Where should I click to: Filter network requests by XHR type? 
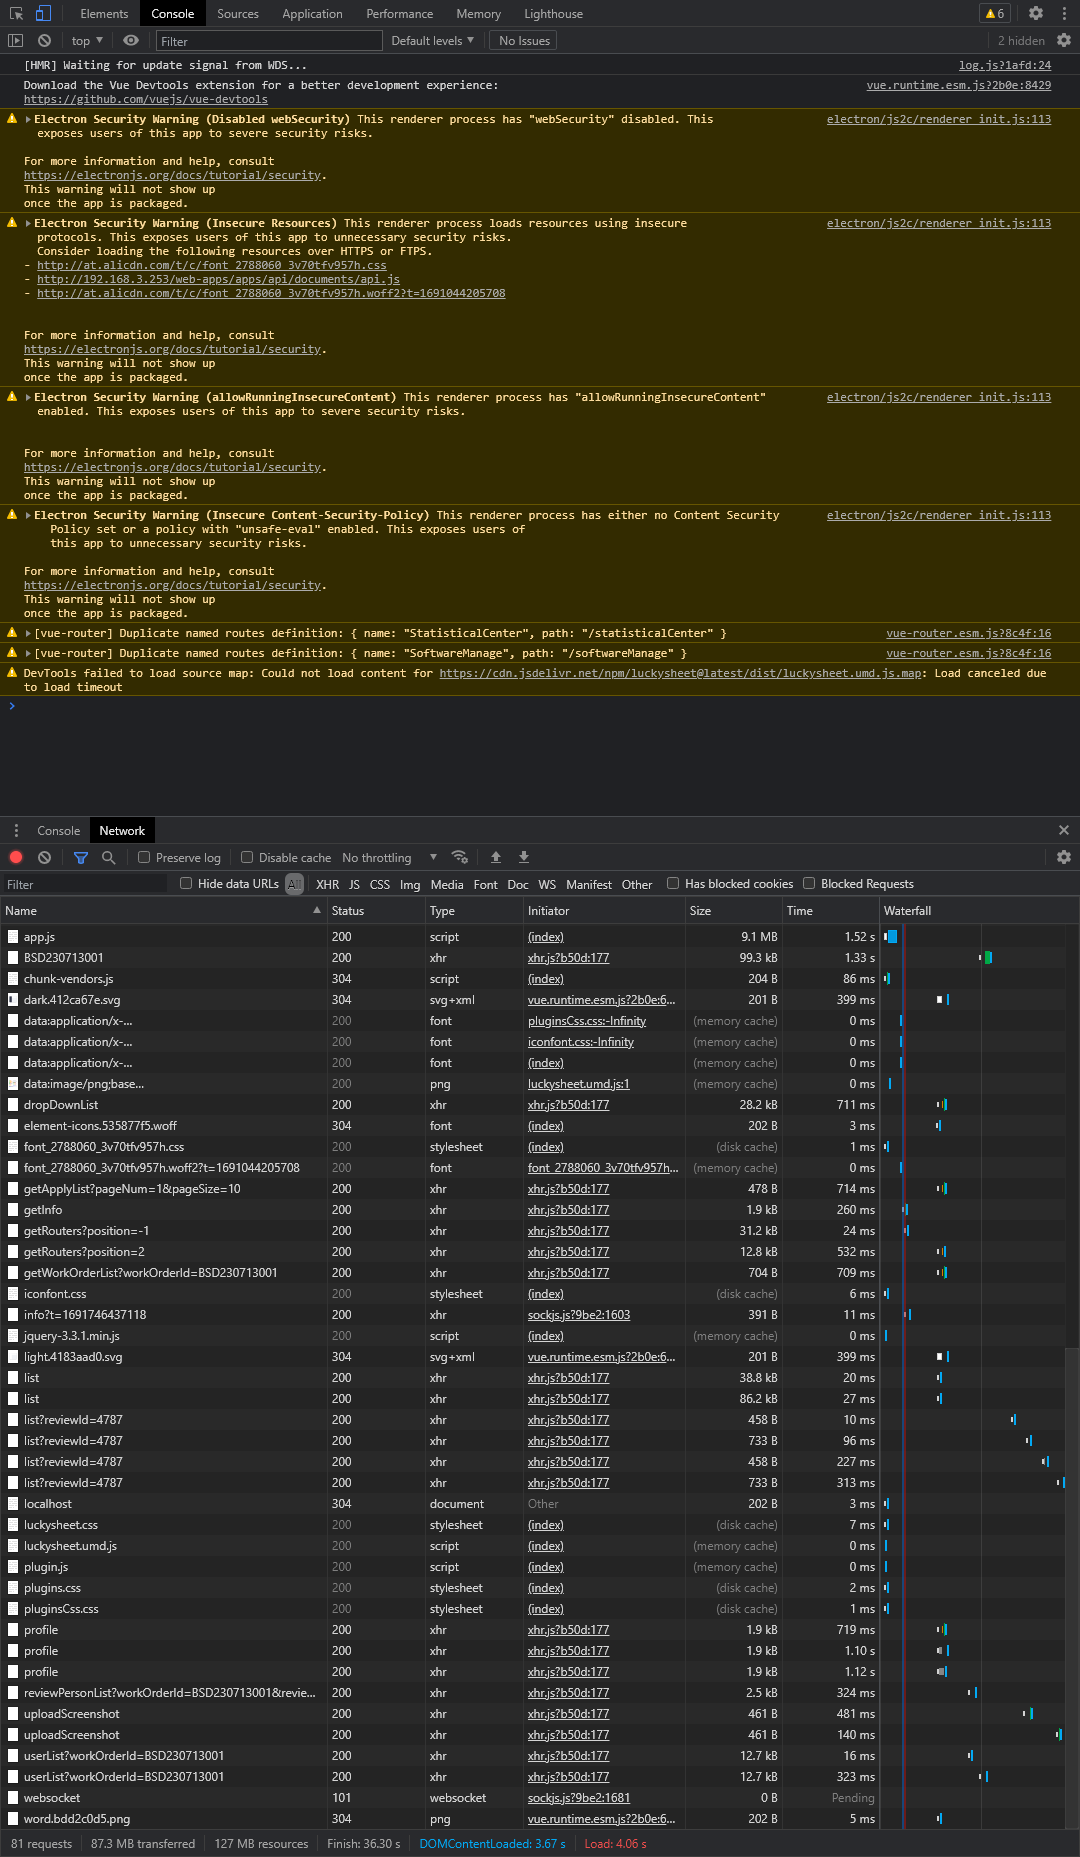pos(327,885)
